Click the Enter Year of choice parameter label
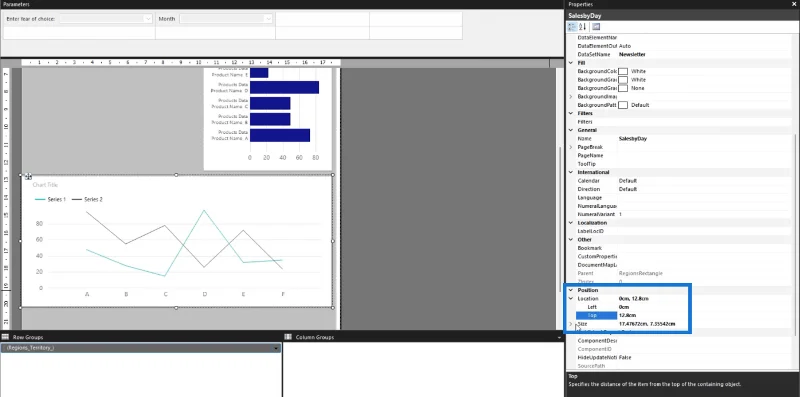Image resolution: width=800 pixels, height=397 pixels. [x=31, y=19]
